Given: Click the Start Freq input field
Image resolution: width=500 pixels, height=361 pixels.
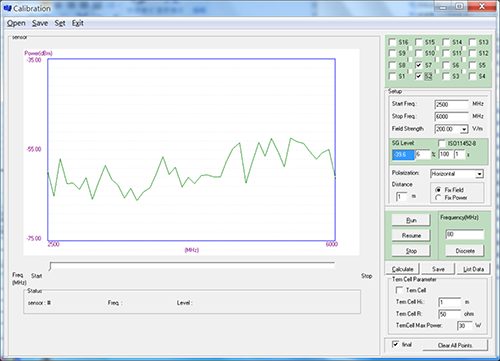Looking at the screenshot, I should [x=452, y=105].
